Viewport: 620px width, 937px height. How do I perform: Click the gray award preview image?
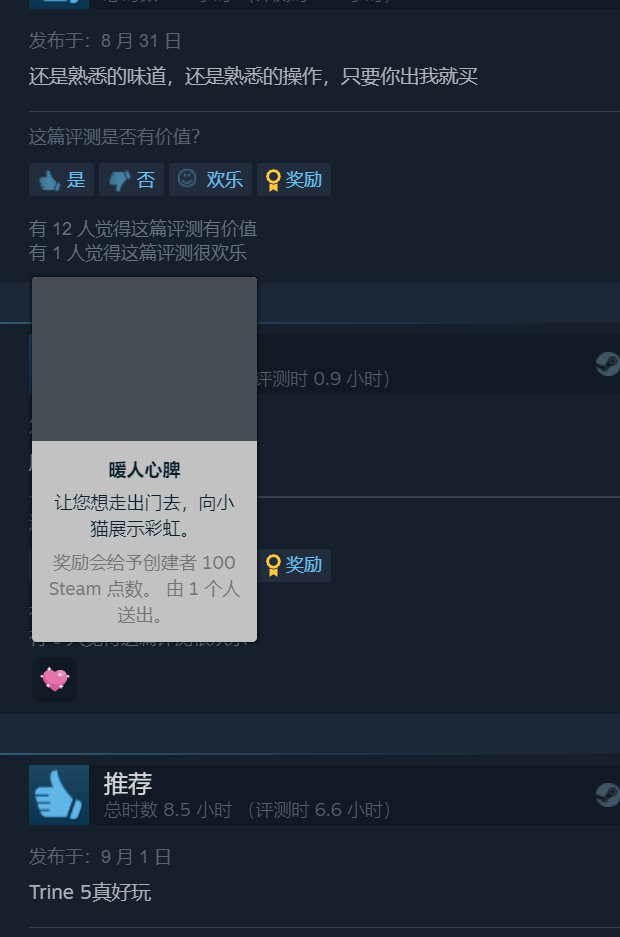coord(145,359)
